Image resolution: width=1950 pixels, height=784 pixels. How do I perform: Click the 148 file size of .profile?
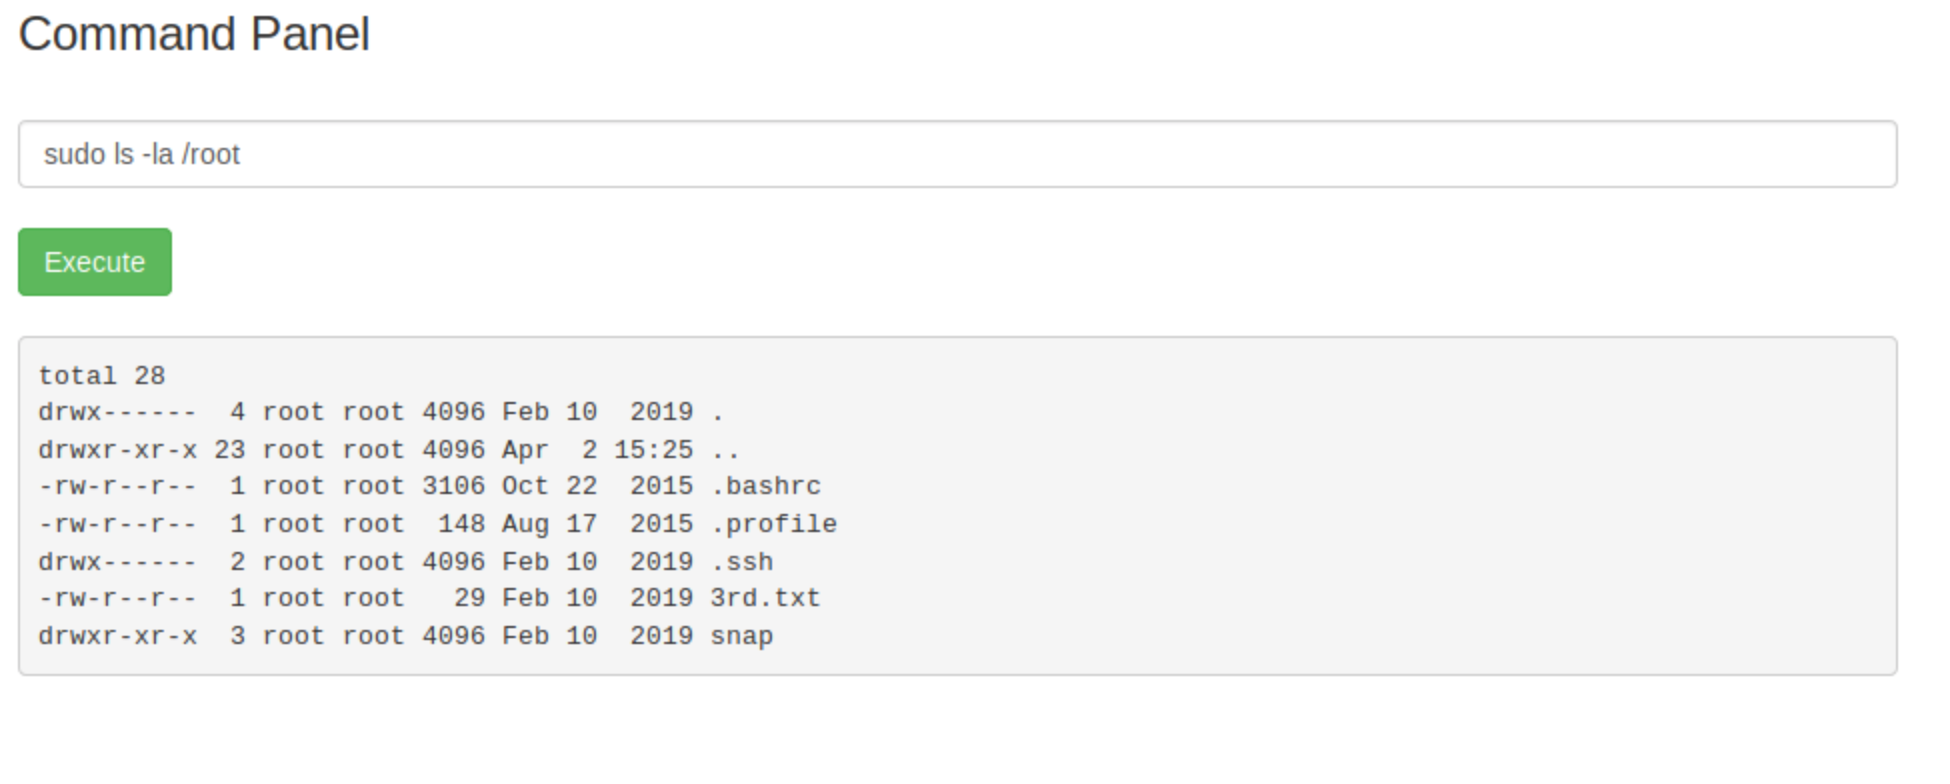coord(461,524)
